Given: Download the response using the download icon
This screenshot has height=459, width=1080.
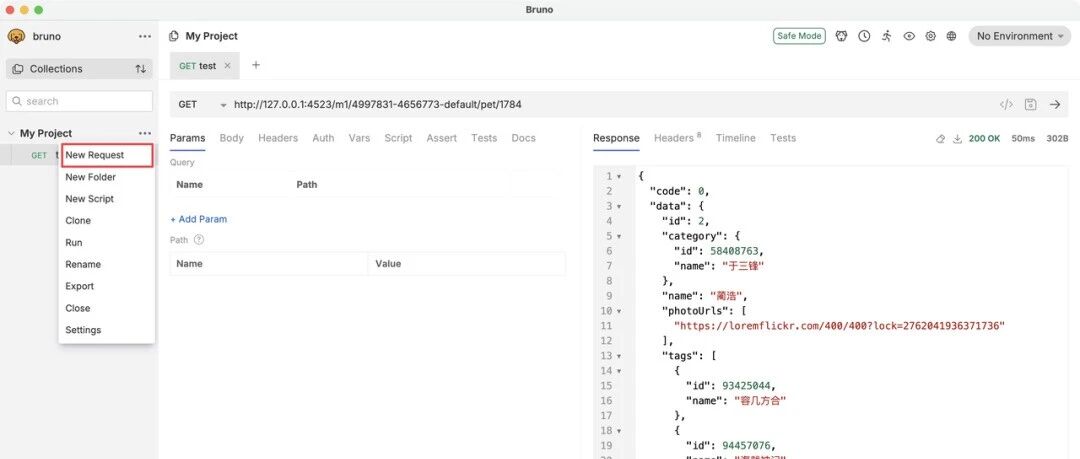Looking at the screenshot, I should coord(957,139).
